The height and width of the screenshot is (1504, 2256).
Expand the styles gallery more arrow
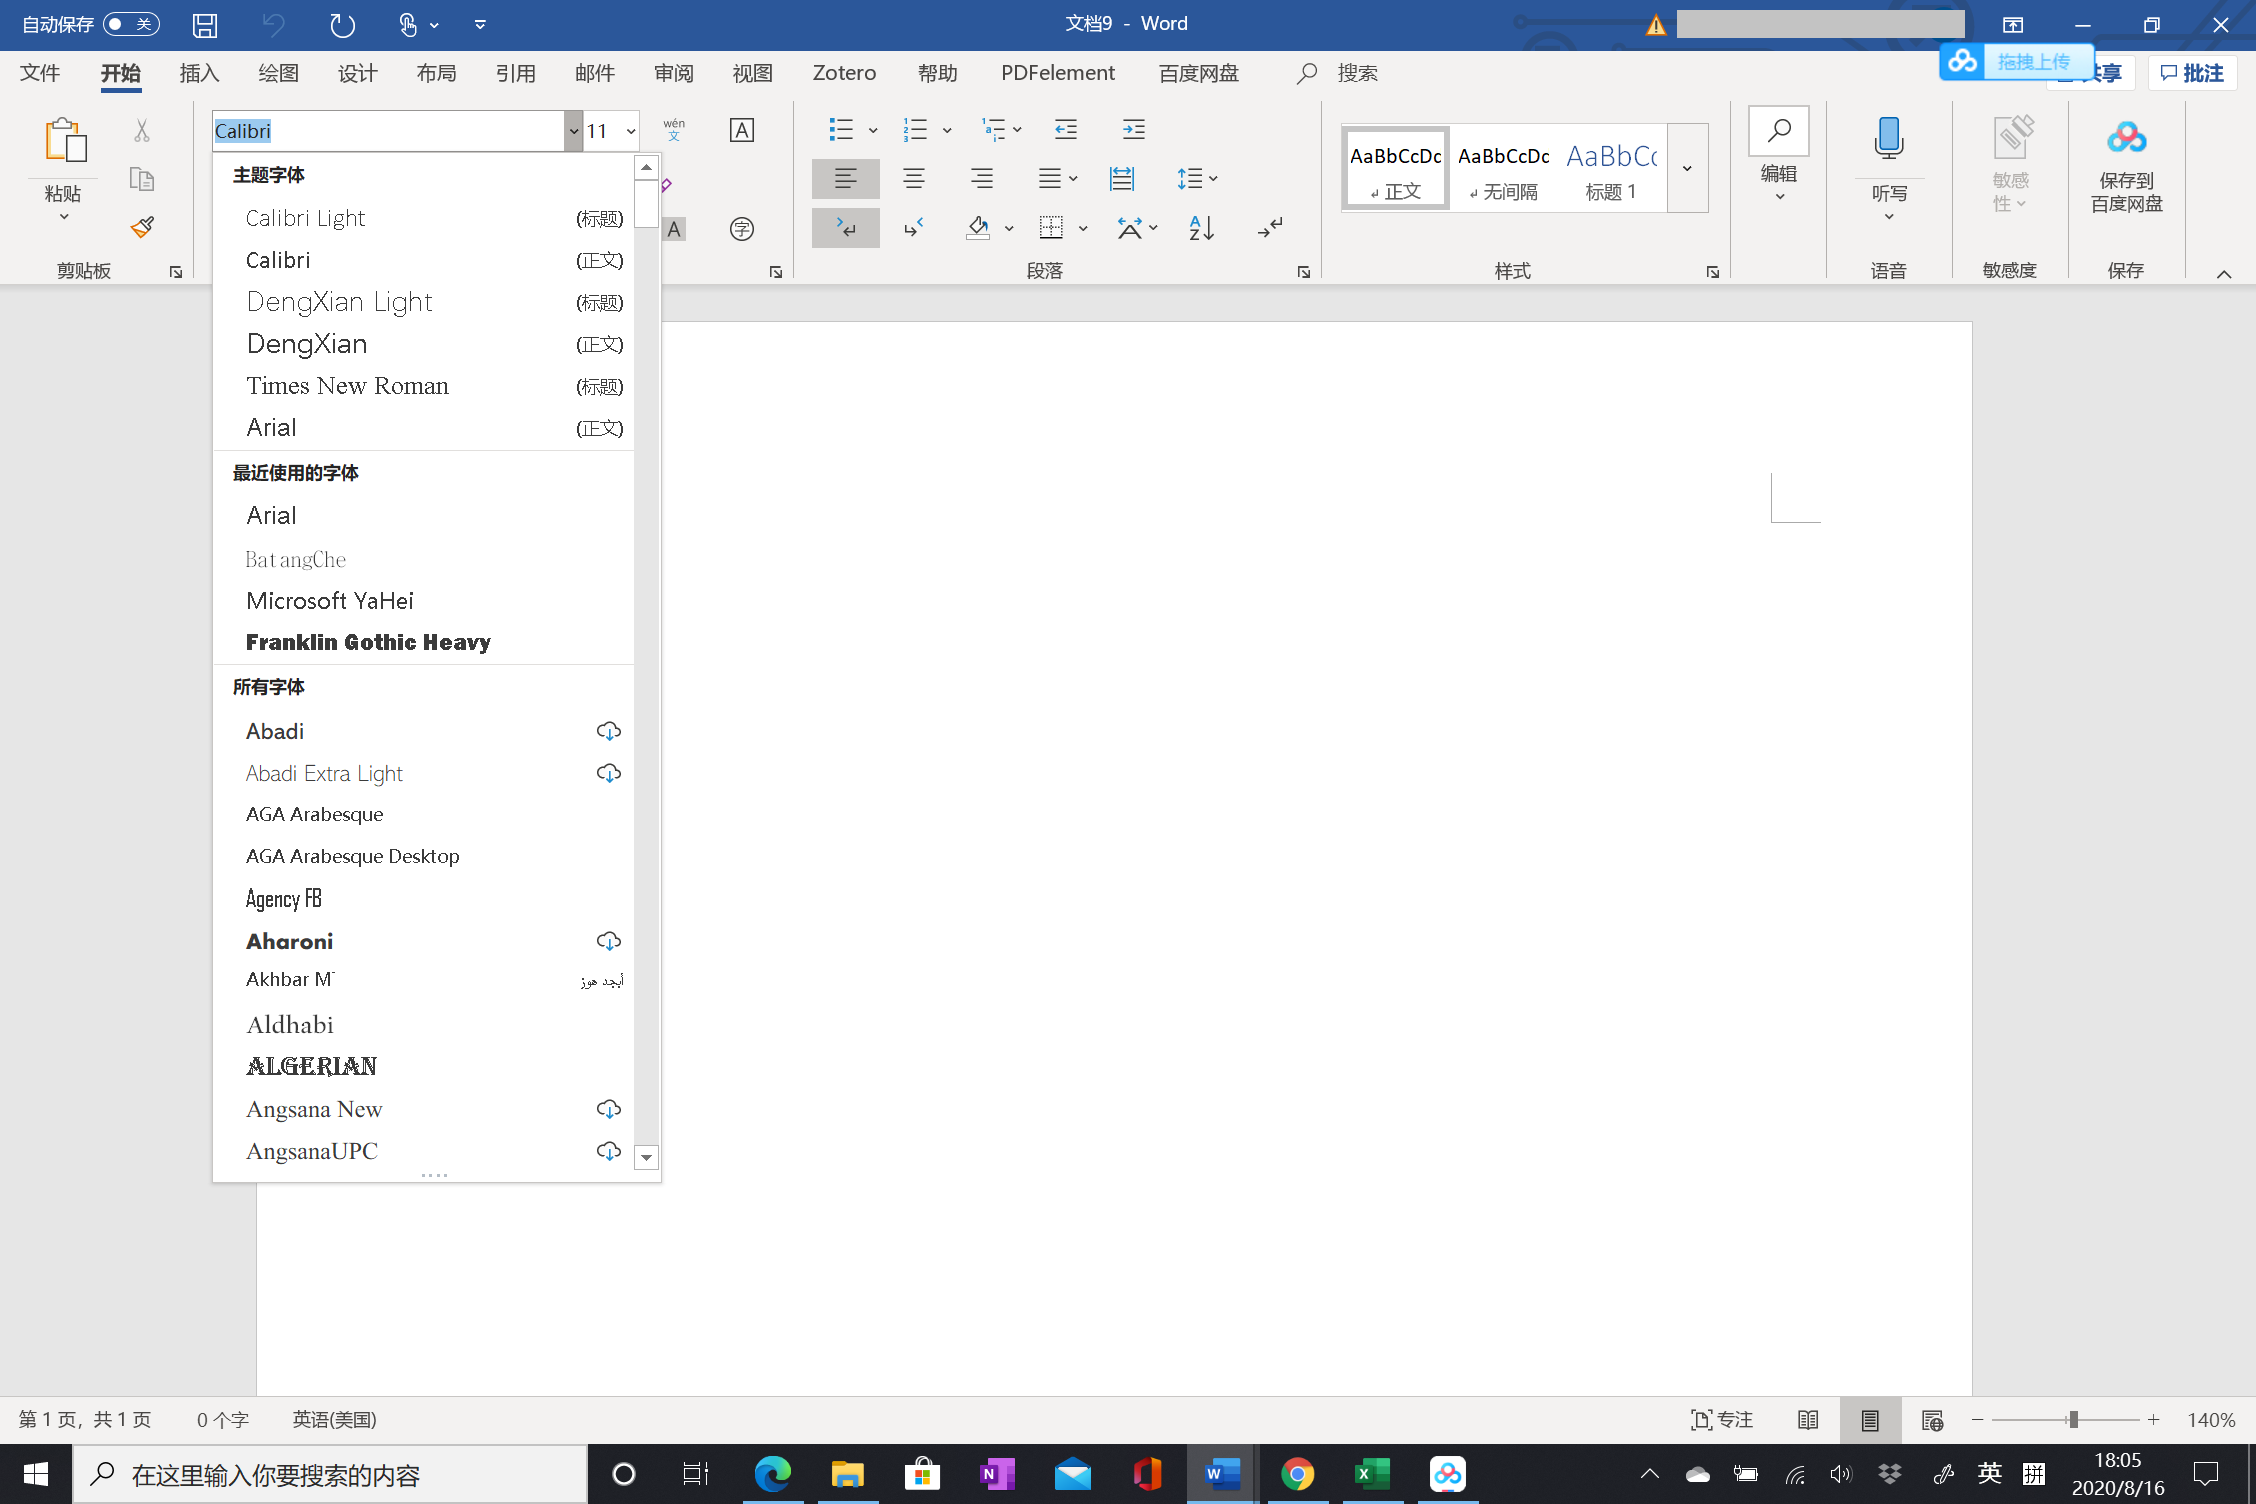point(1687,168)
